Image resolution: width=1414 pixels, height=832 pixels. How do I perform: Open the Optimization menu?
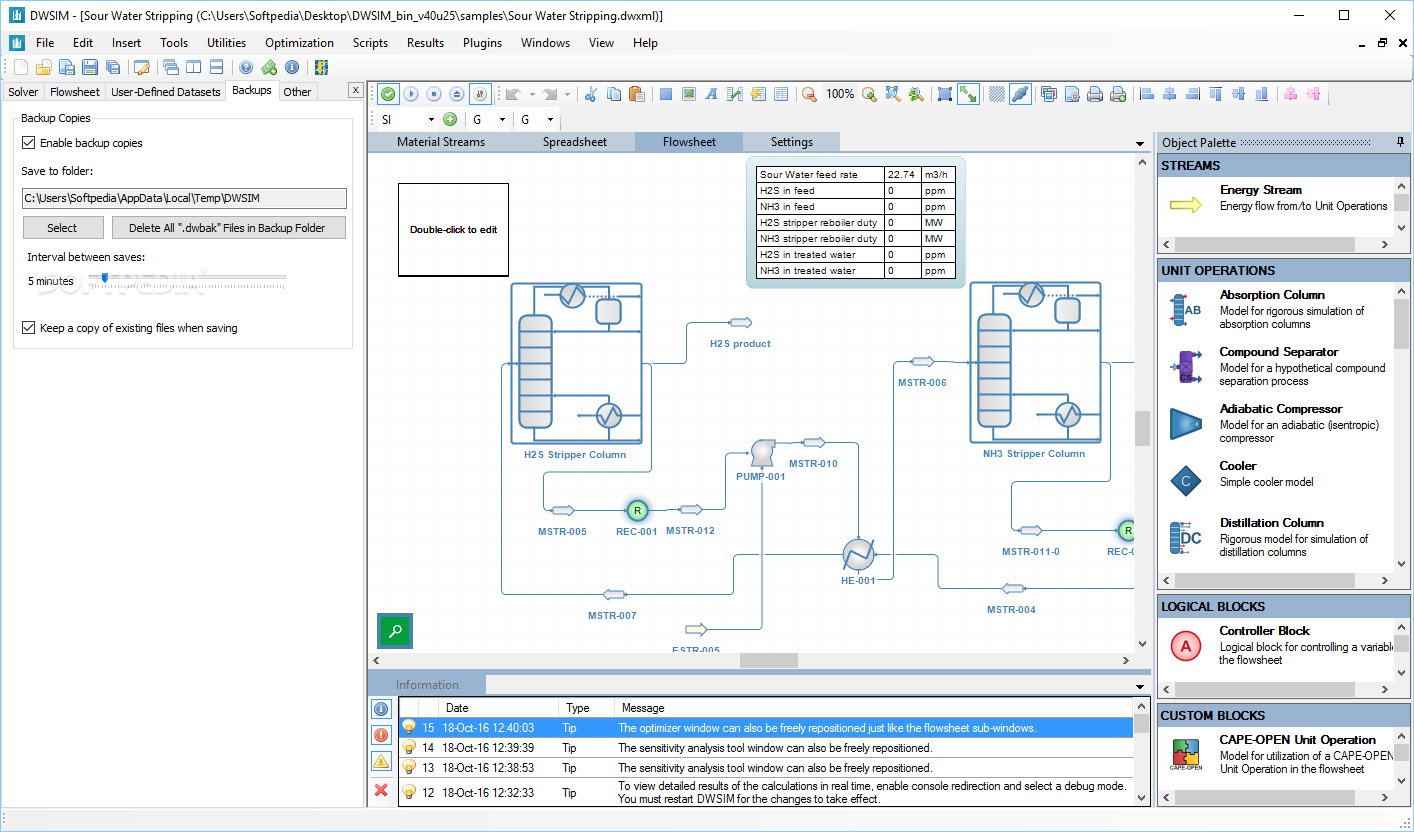[x=299, y=43]
